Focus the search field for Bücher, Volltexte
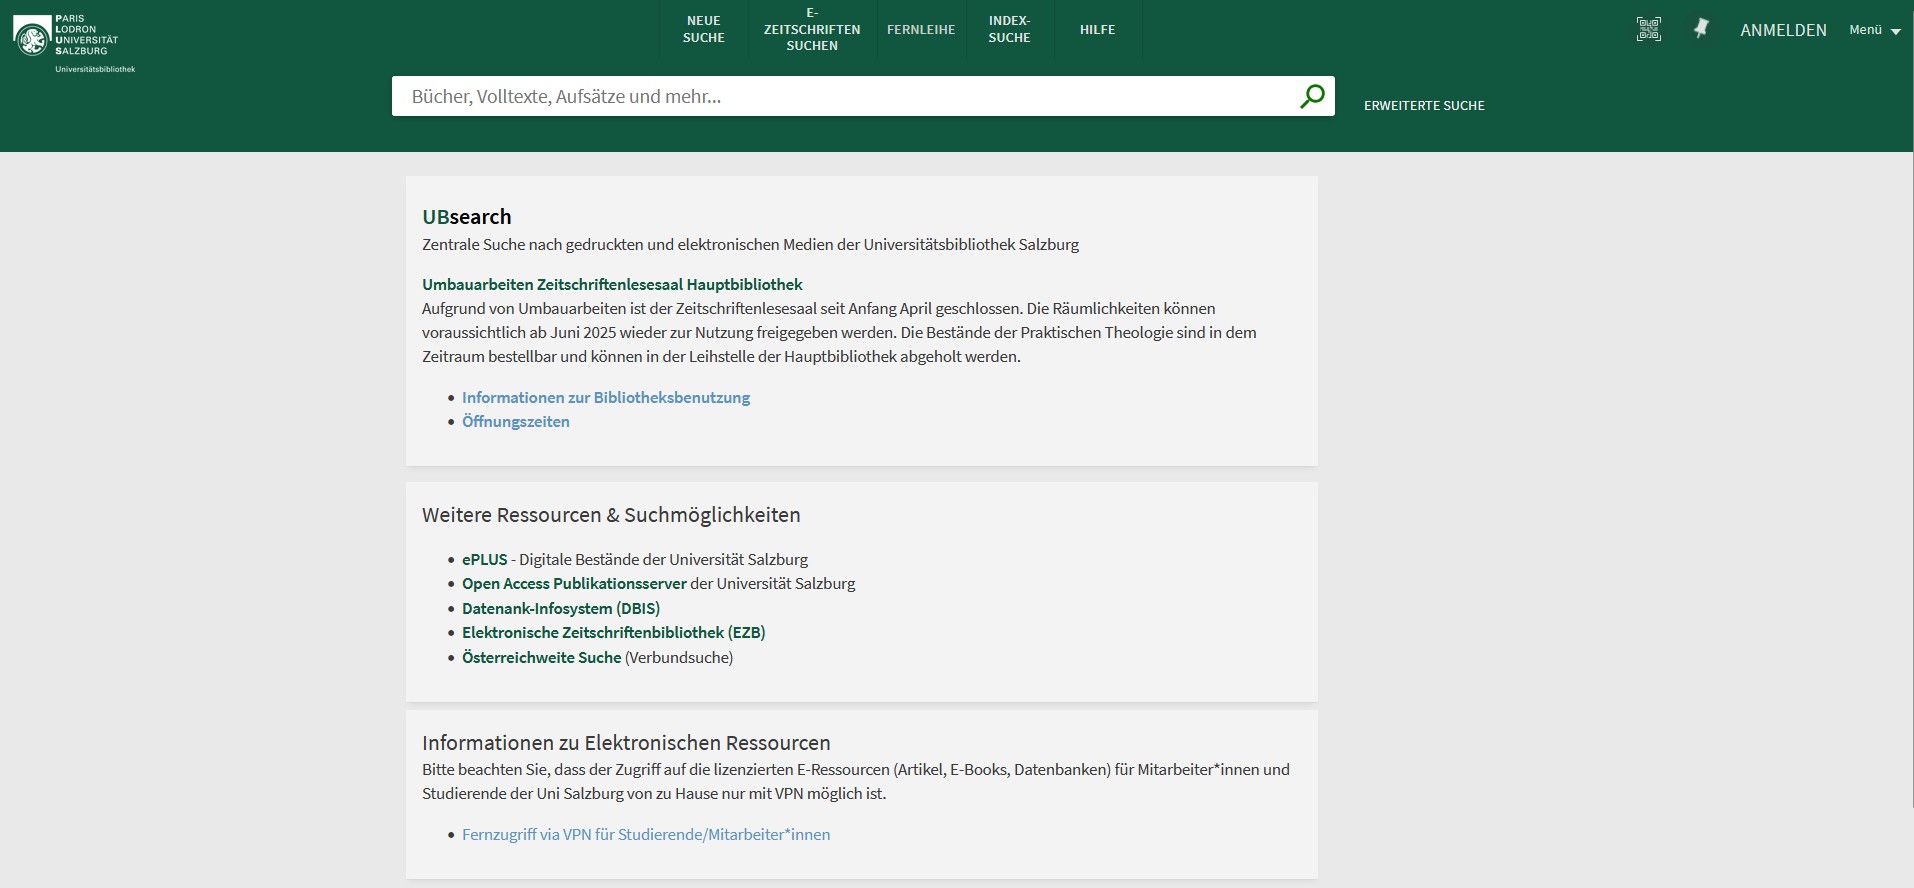 [840, 96]
